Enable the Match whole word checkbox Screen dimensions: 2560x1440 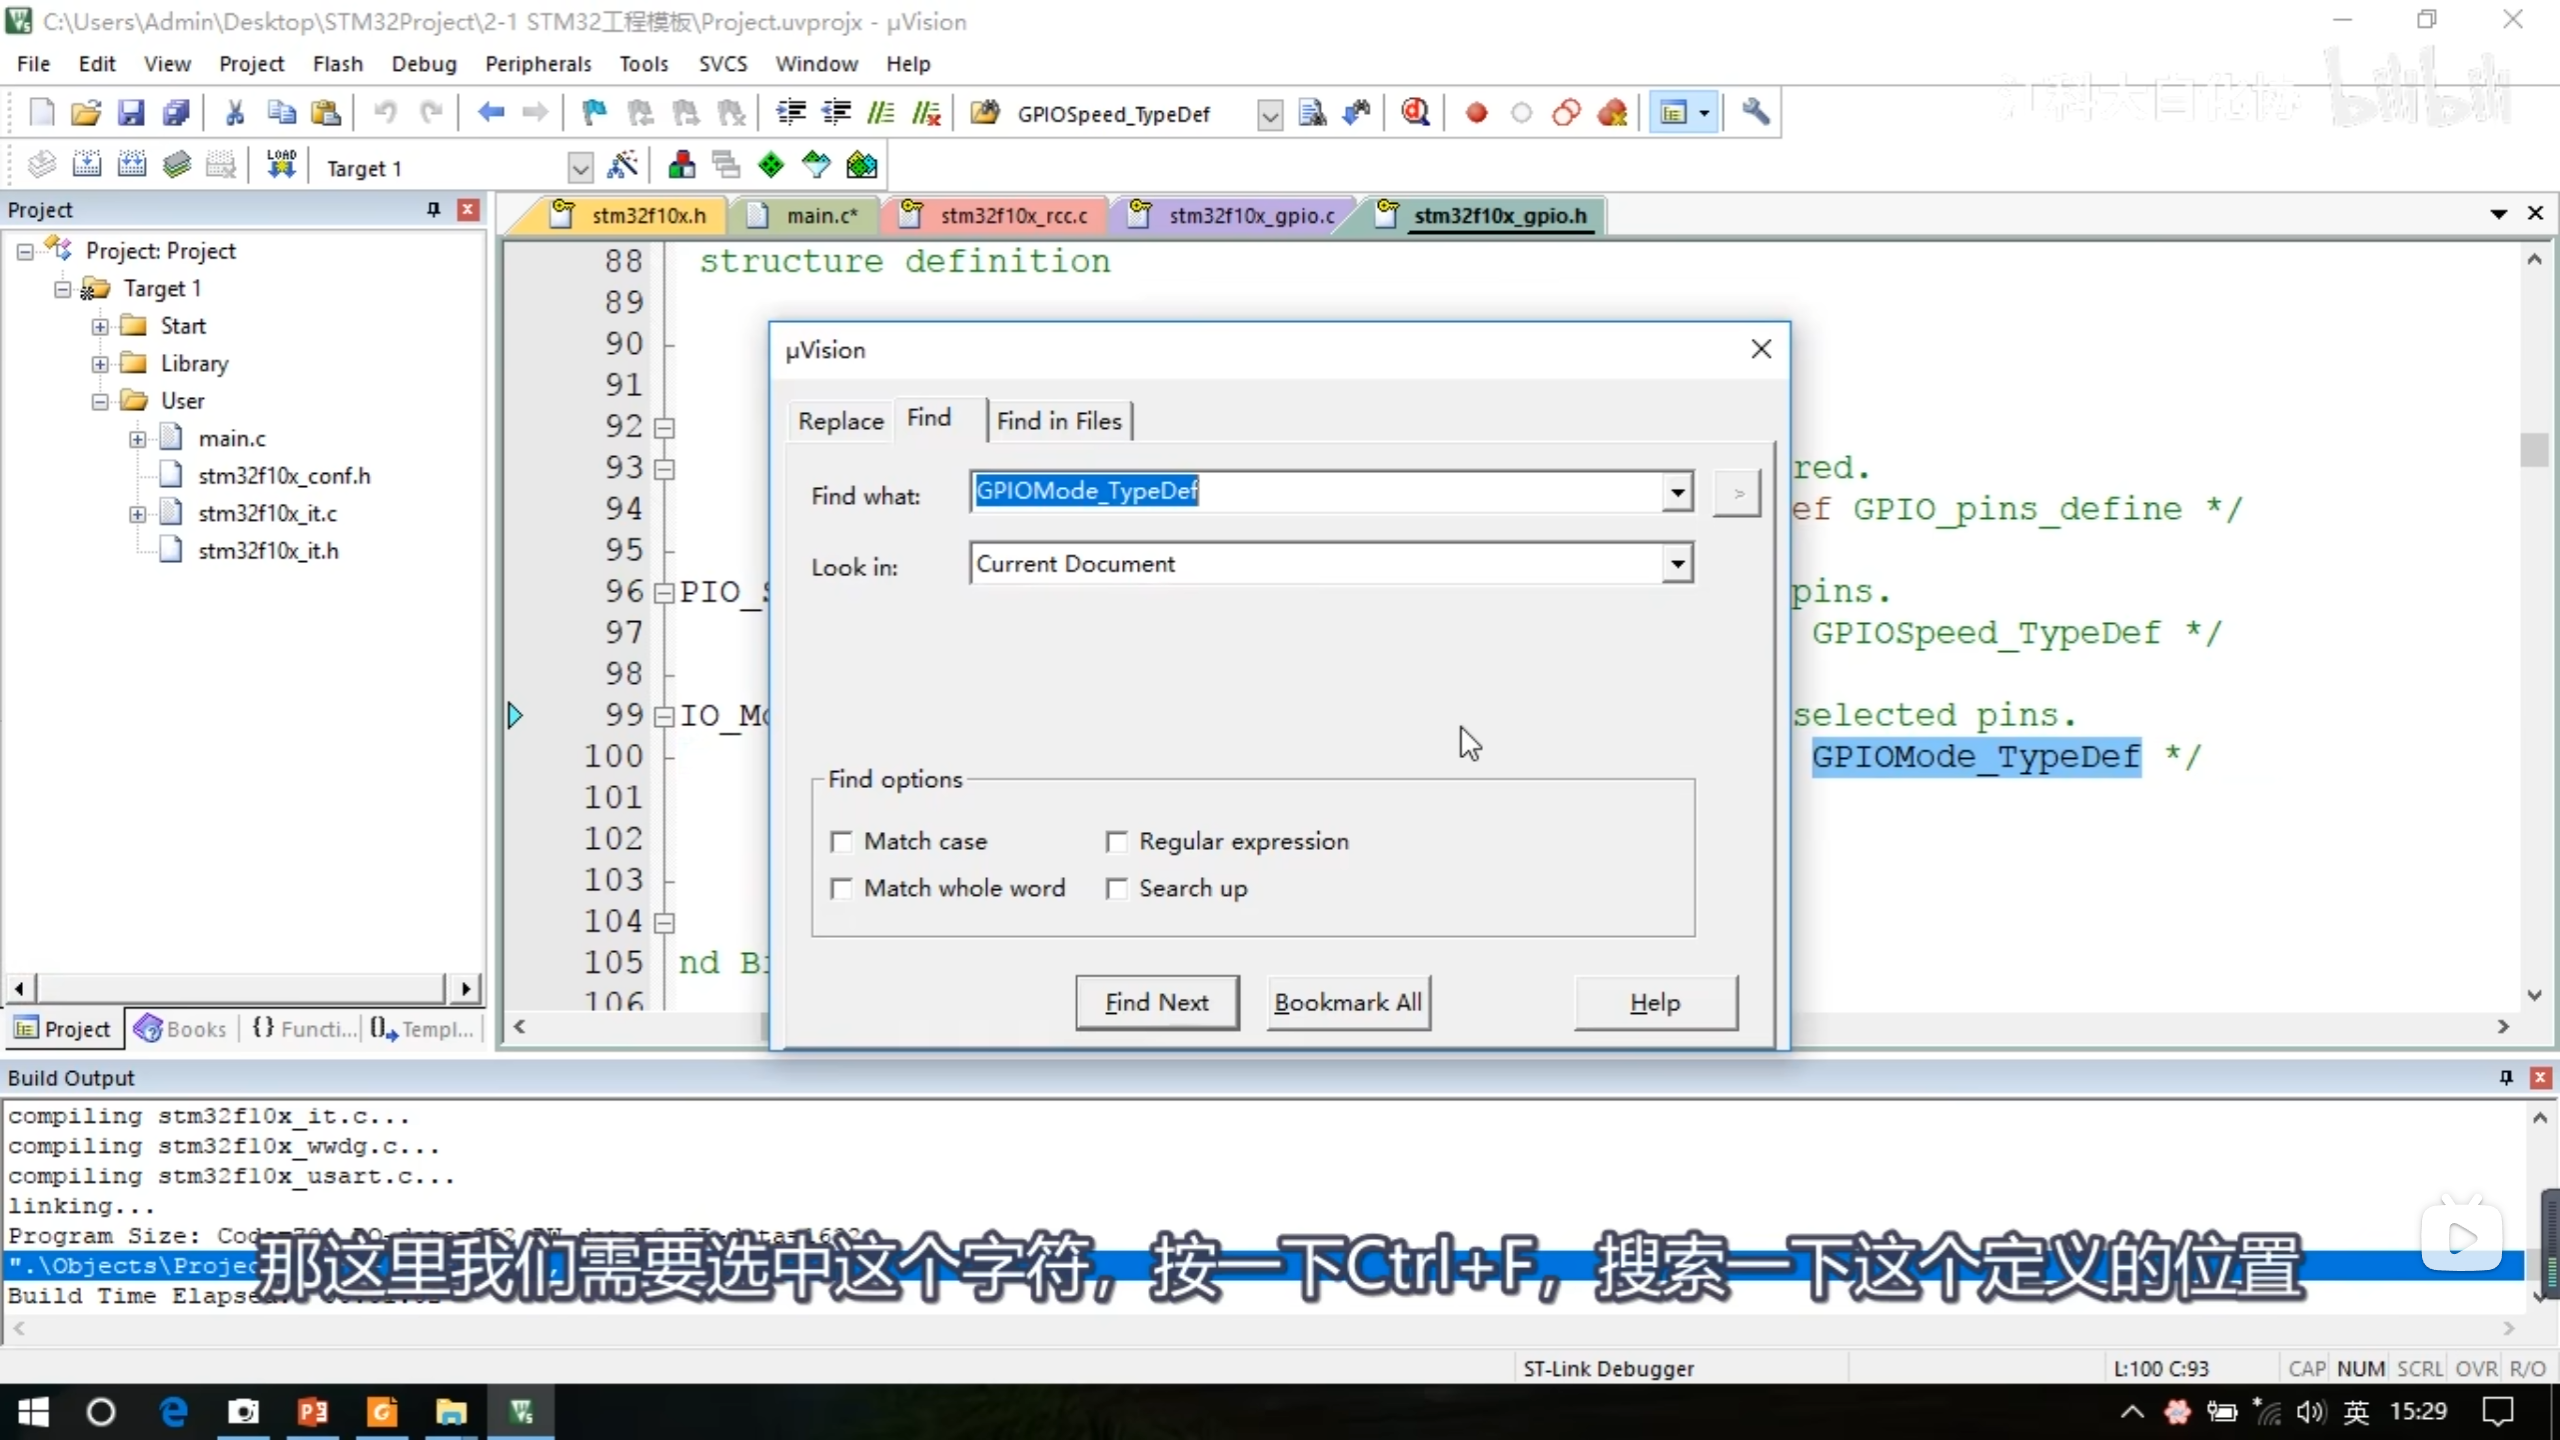(842, 888)
